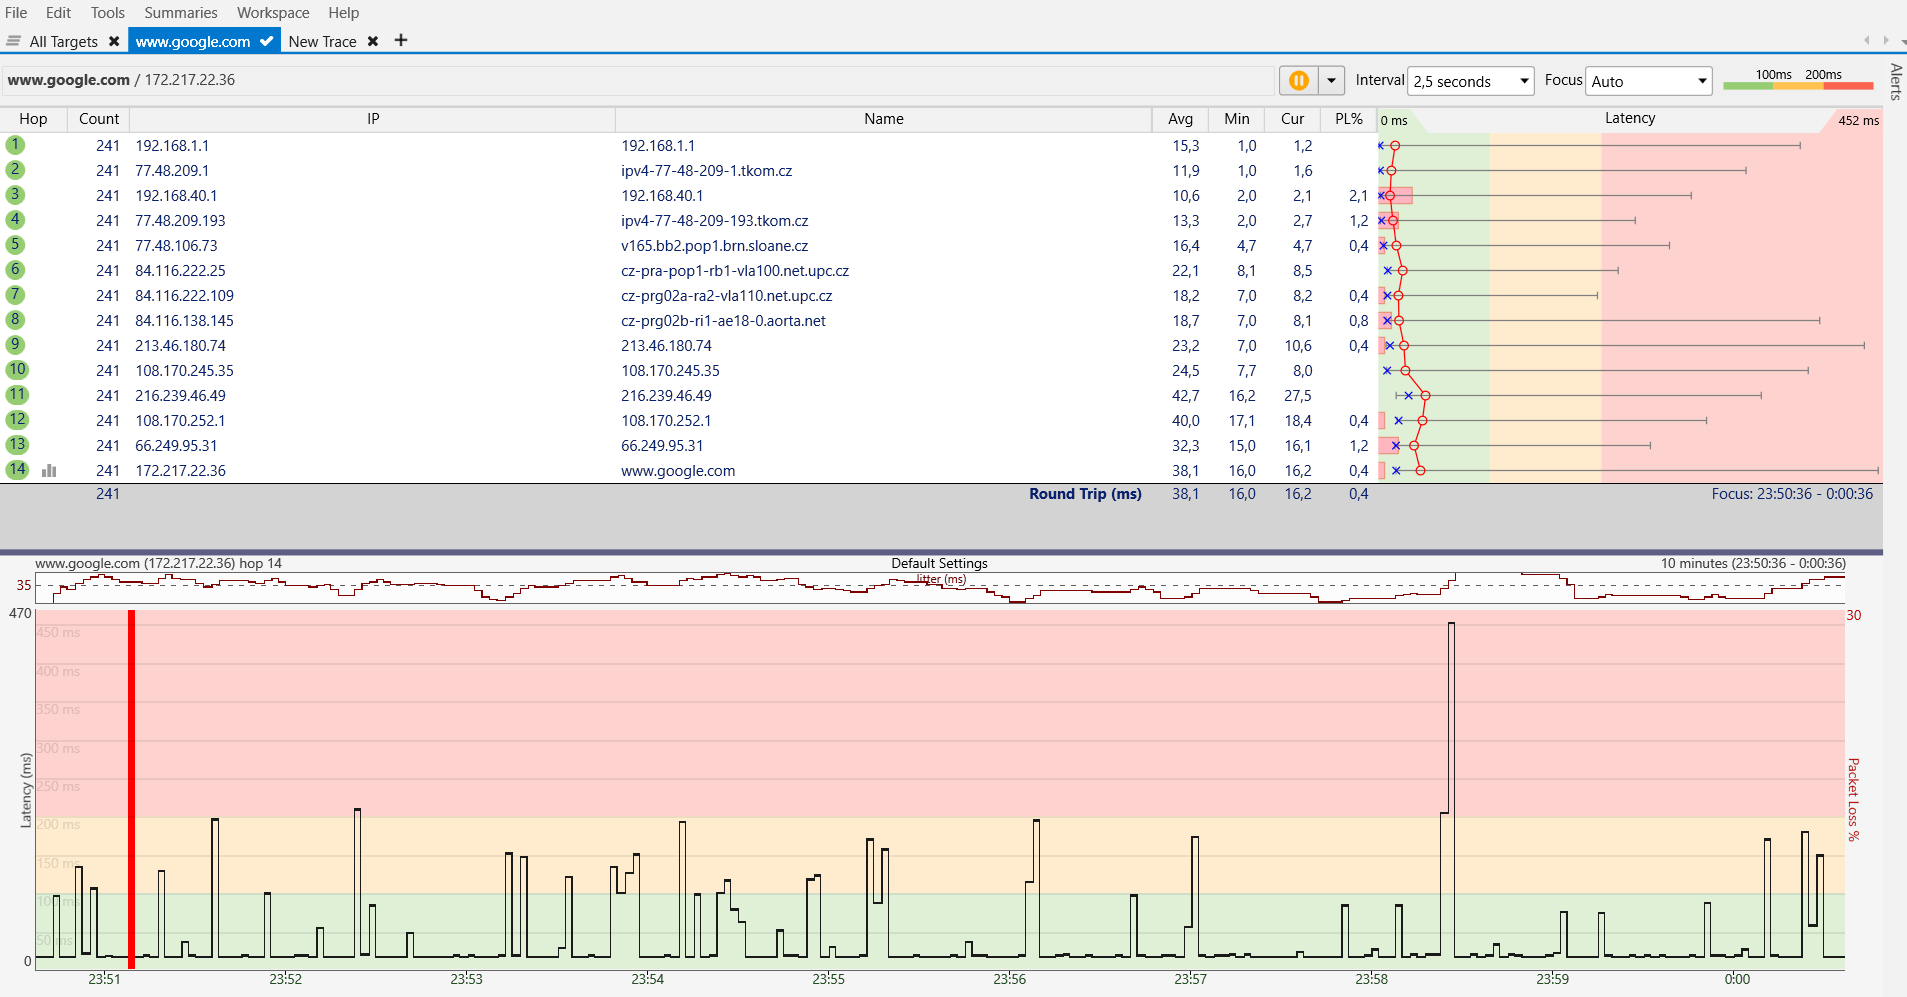Open the Tools menu
Image resolution: width=1907 pixels, height=997 pixels.
coord(107,13)
